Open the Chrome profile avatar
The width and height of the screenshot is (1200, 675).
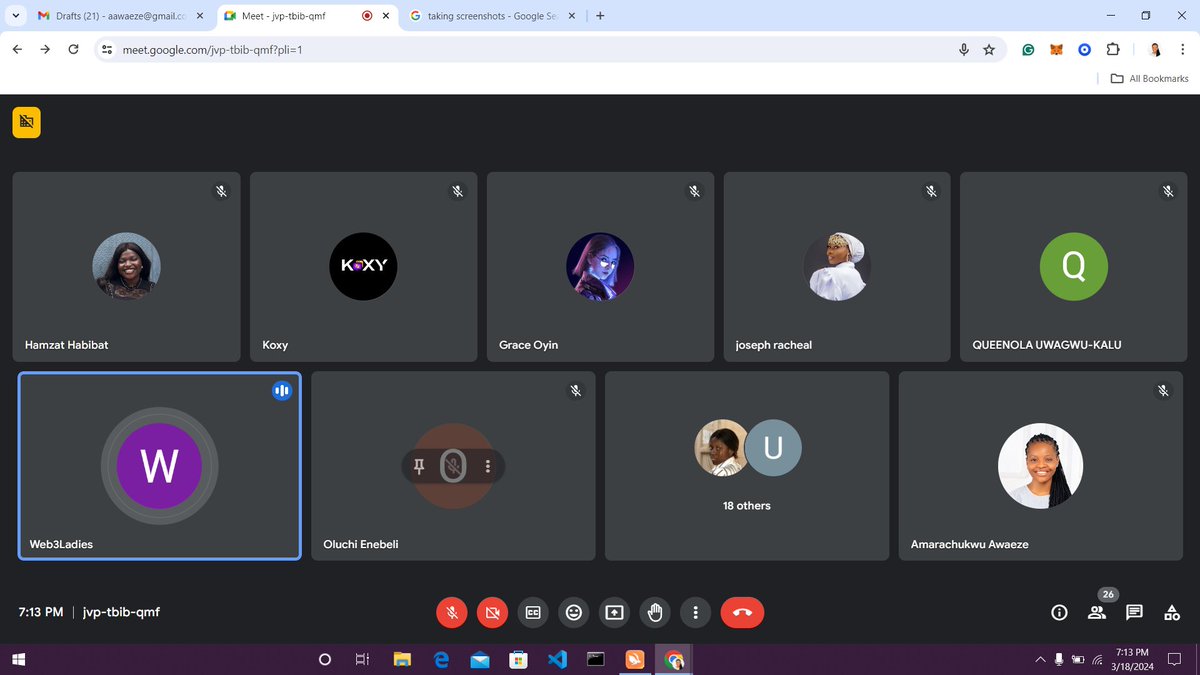pos(1155,49)
